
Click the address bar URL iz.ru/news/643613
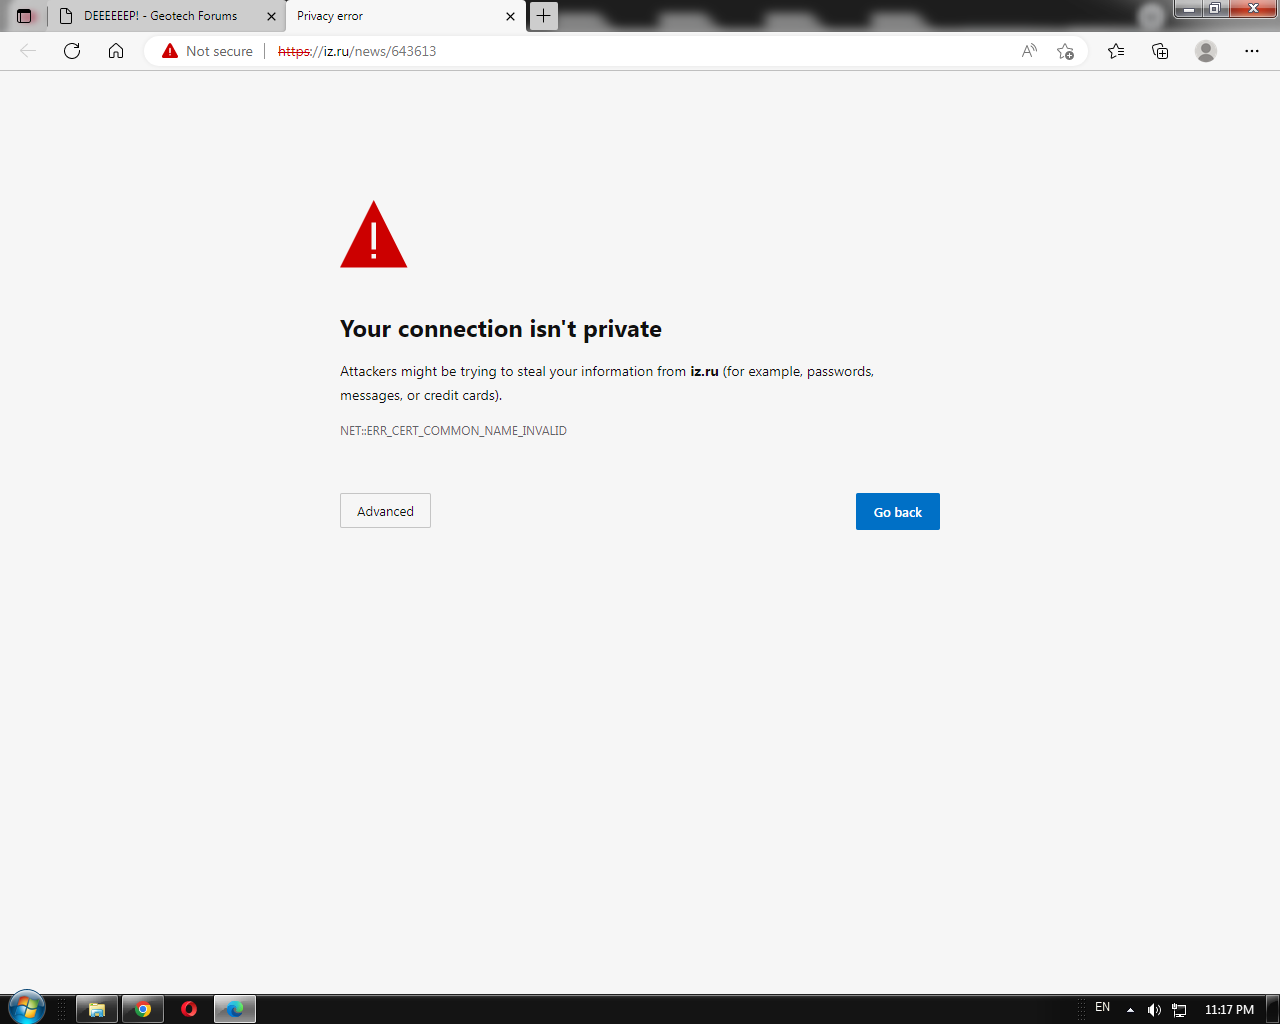point(357,51)
